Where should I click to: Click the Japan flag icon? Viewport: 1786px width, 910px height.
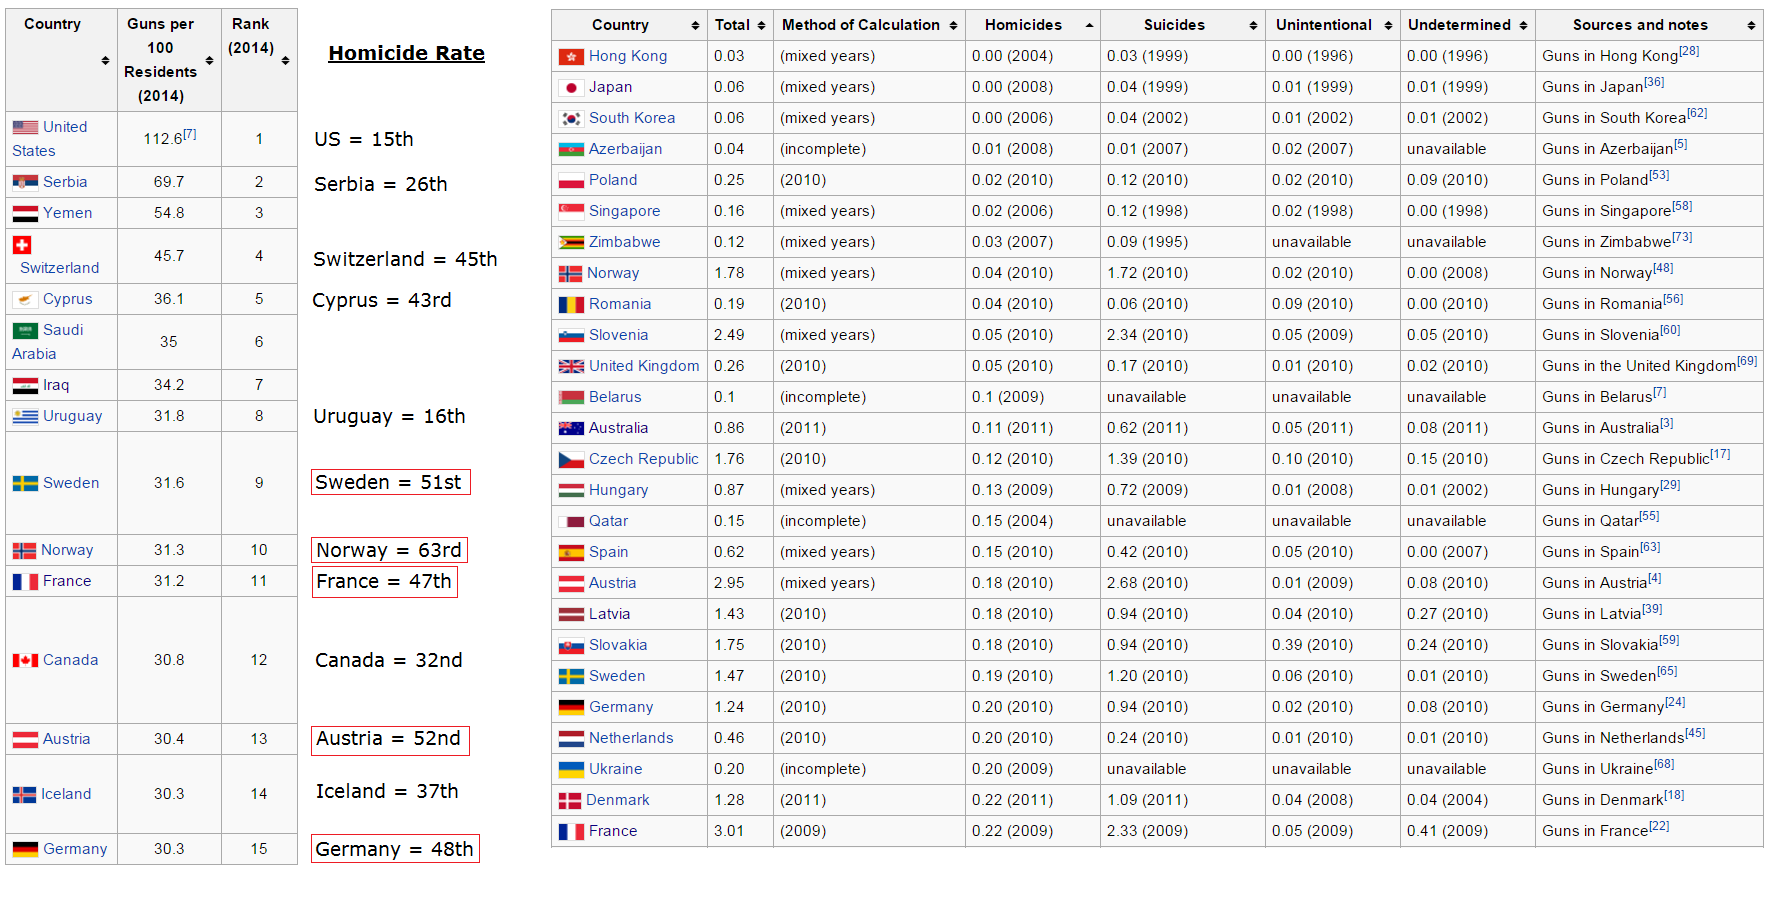(x=571, y=88)
